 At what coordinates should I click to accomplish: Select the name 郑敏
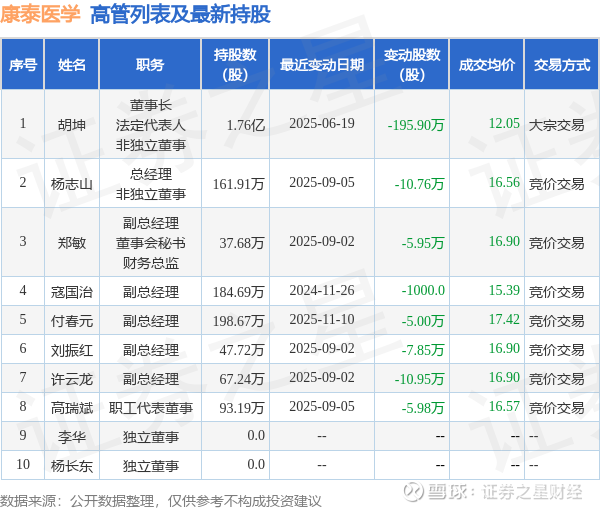coord(72,243)
